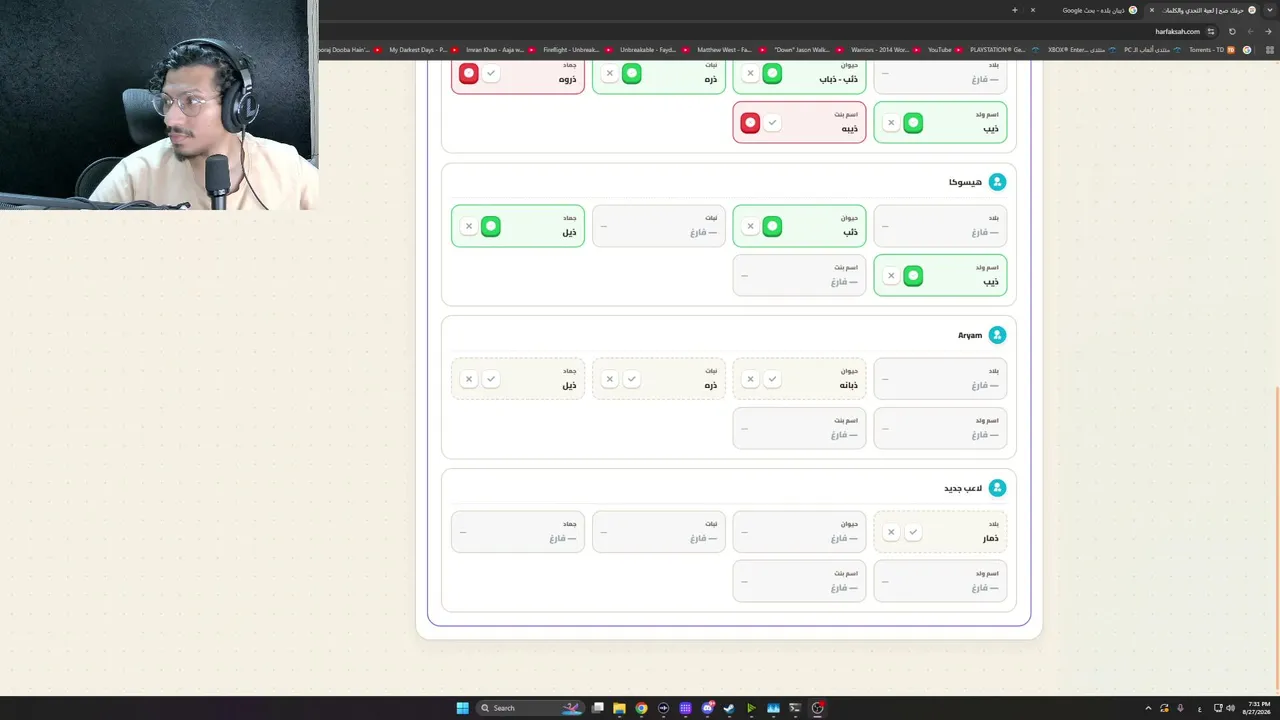Approve the ذيبه girl-name answer with the checkmark
The height and width of the screenshot is (720, 1280).
tap(772, 122)
